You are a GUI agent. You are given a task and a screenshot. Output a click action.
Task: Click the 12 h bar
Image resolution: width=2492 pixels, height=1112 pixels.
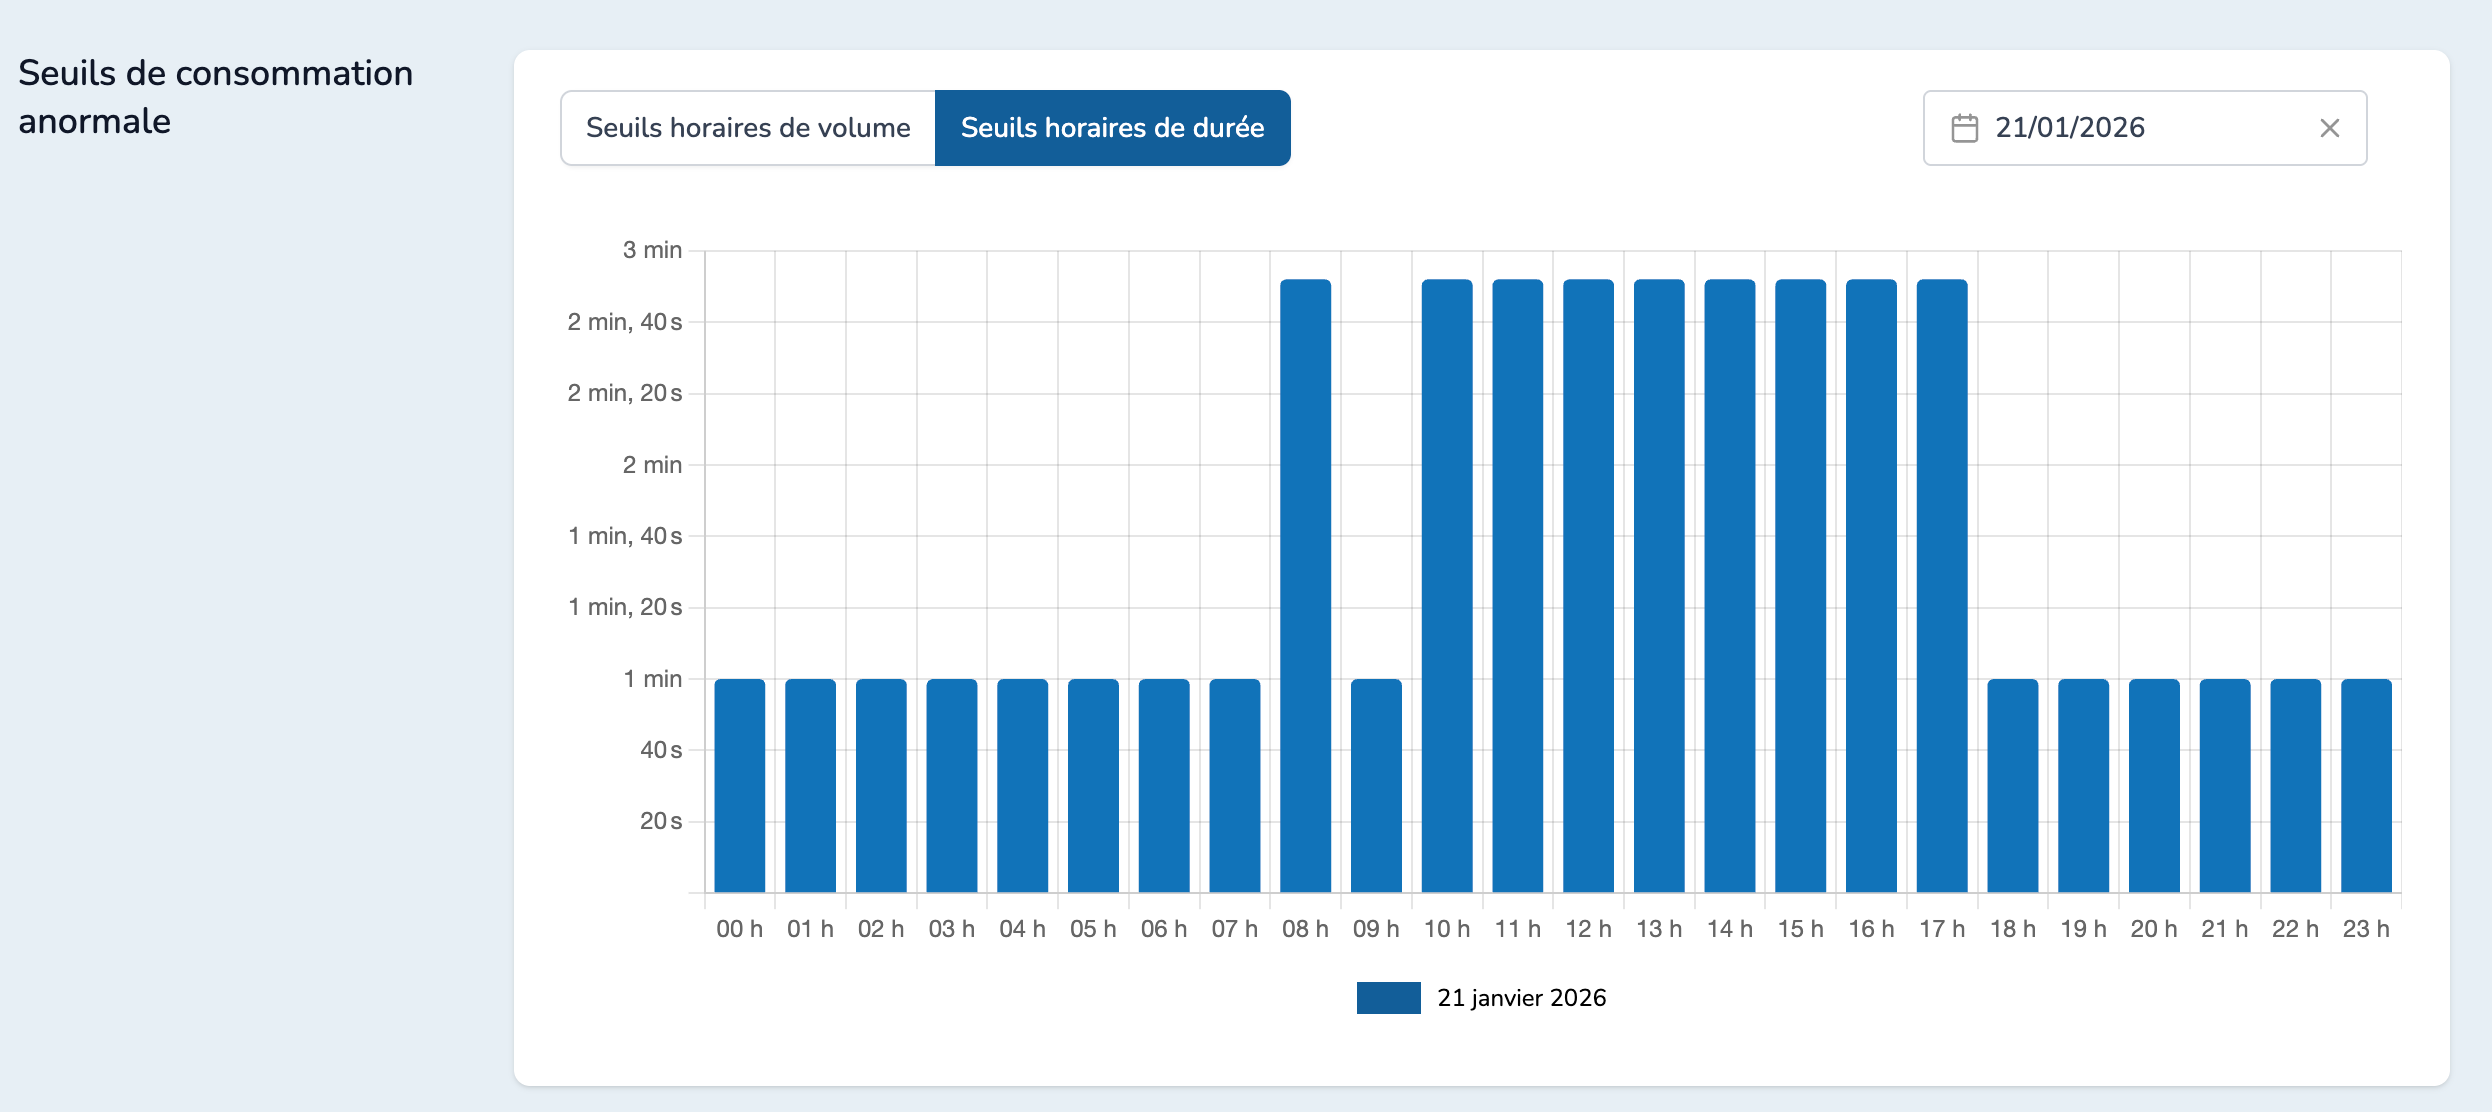tap(1588, 585)
